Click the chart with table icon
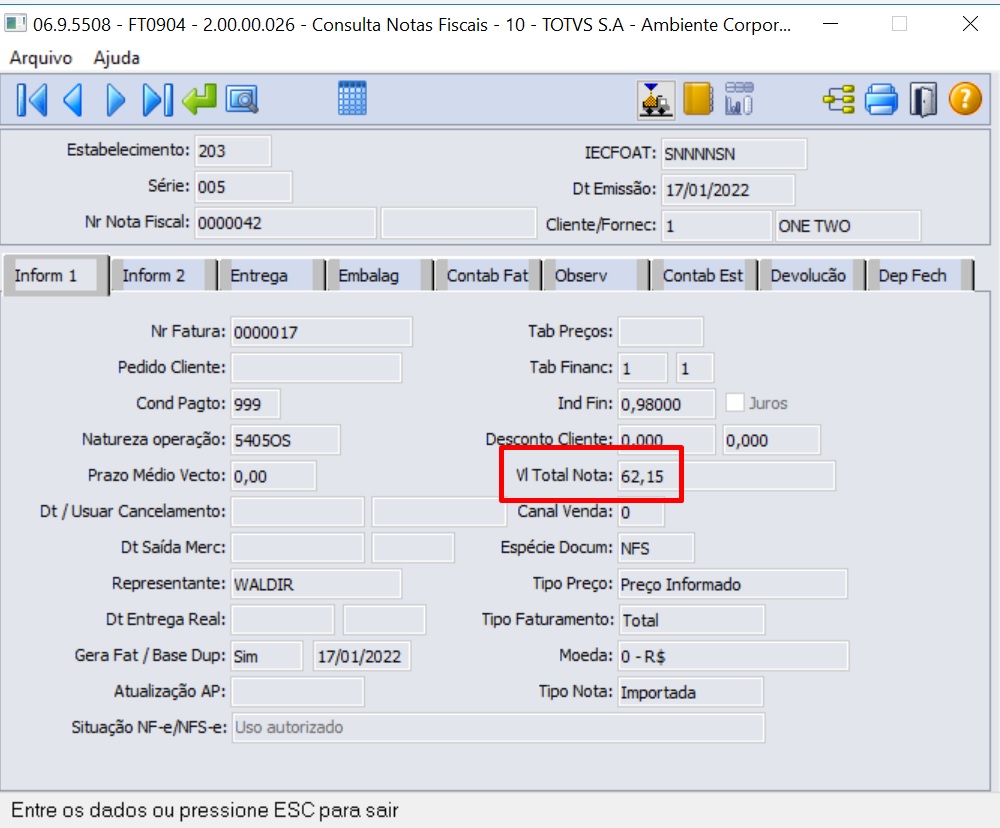 [739, 99]
